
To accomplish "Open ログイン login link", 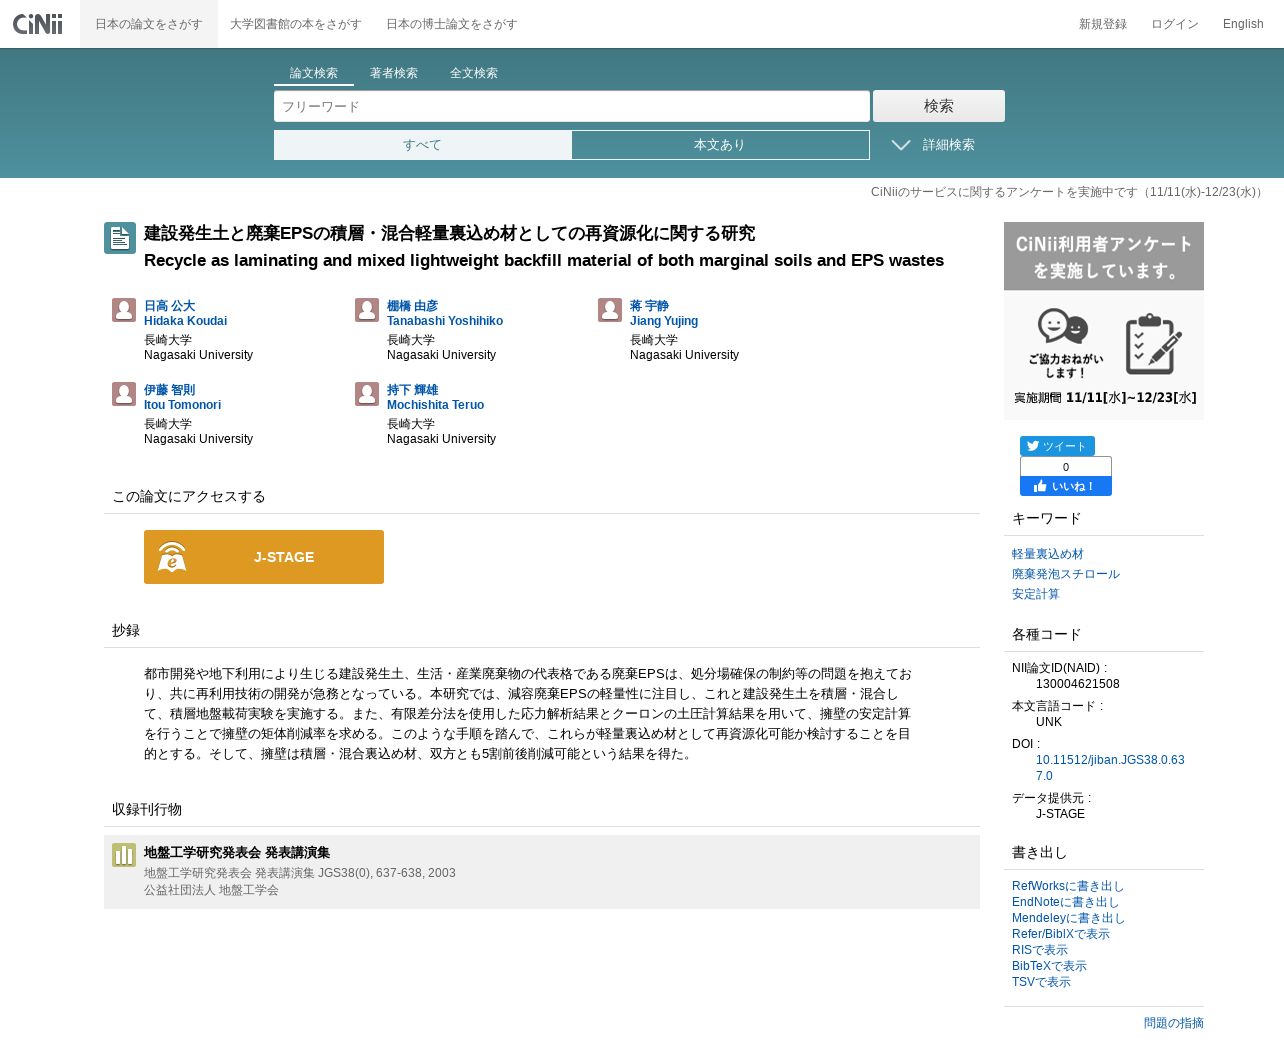I will pos(1175,24).
